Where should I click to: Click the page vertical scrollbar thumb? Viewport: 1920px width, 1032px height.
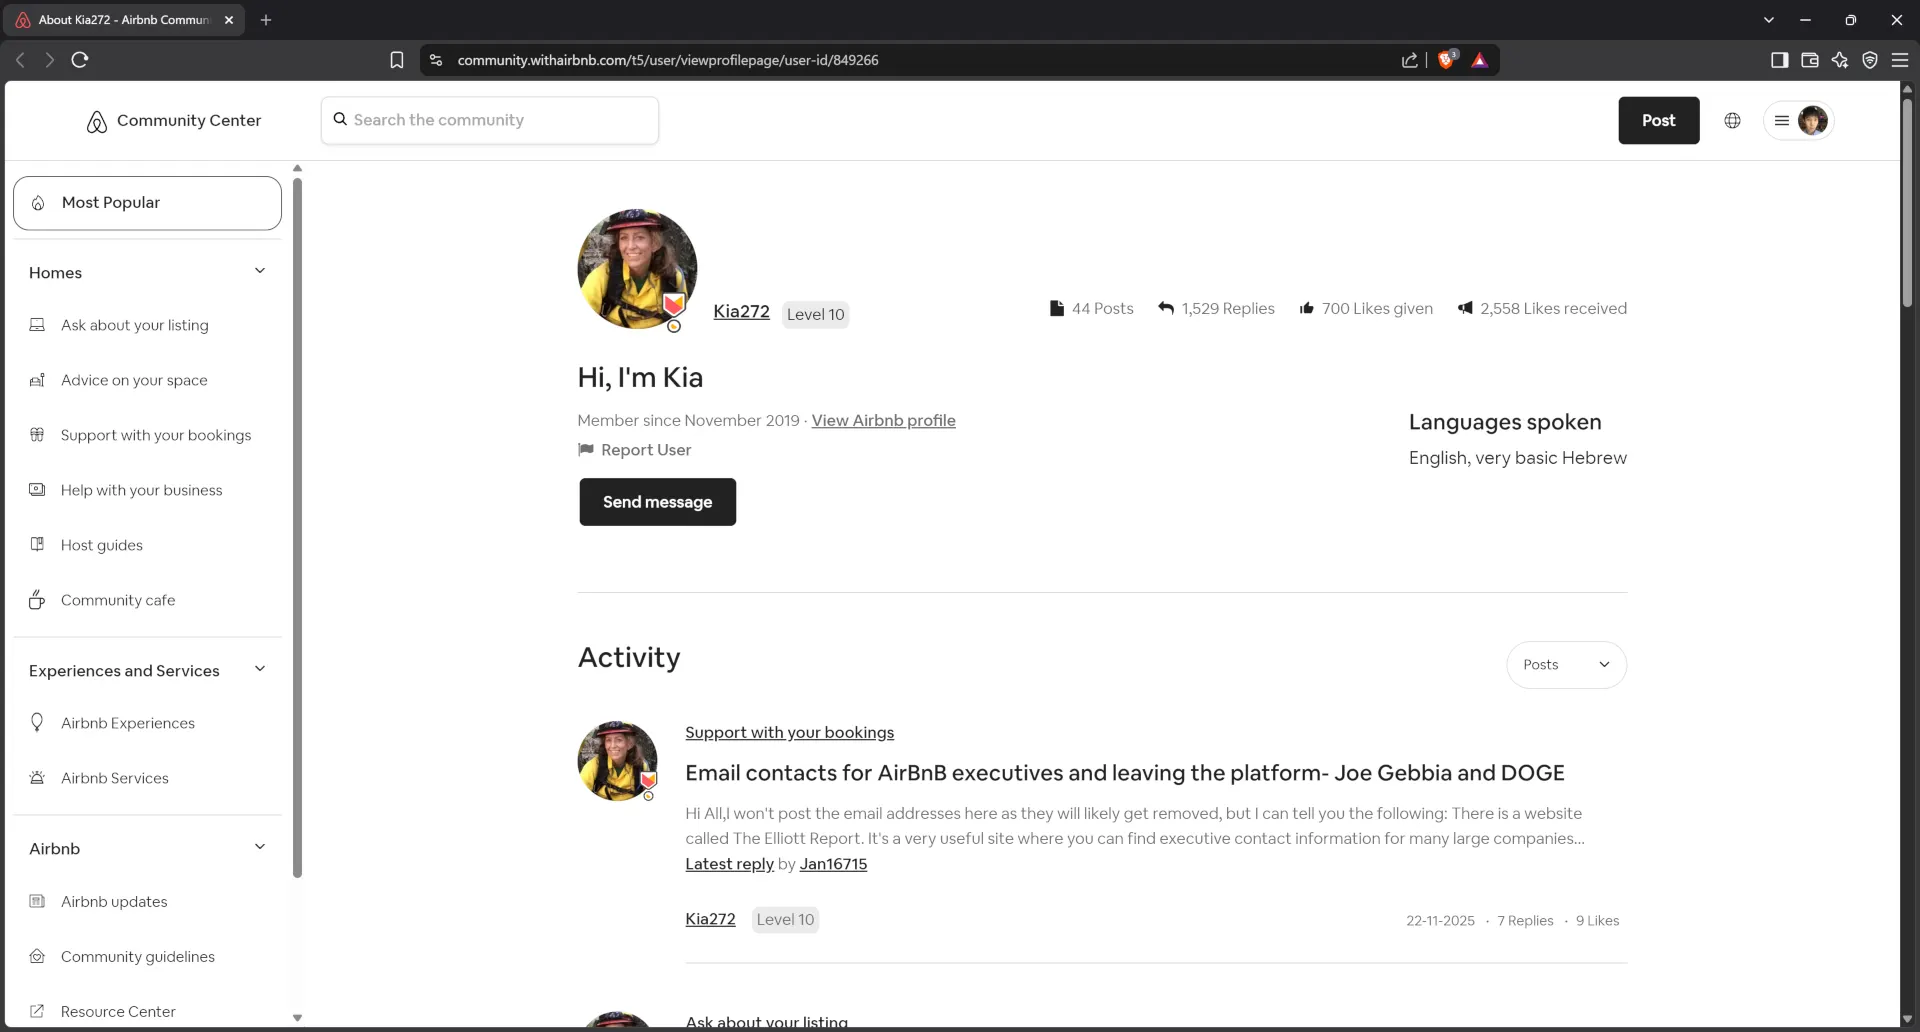pos(1907,203)
